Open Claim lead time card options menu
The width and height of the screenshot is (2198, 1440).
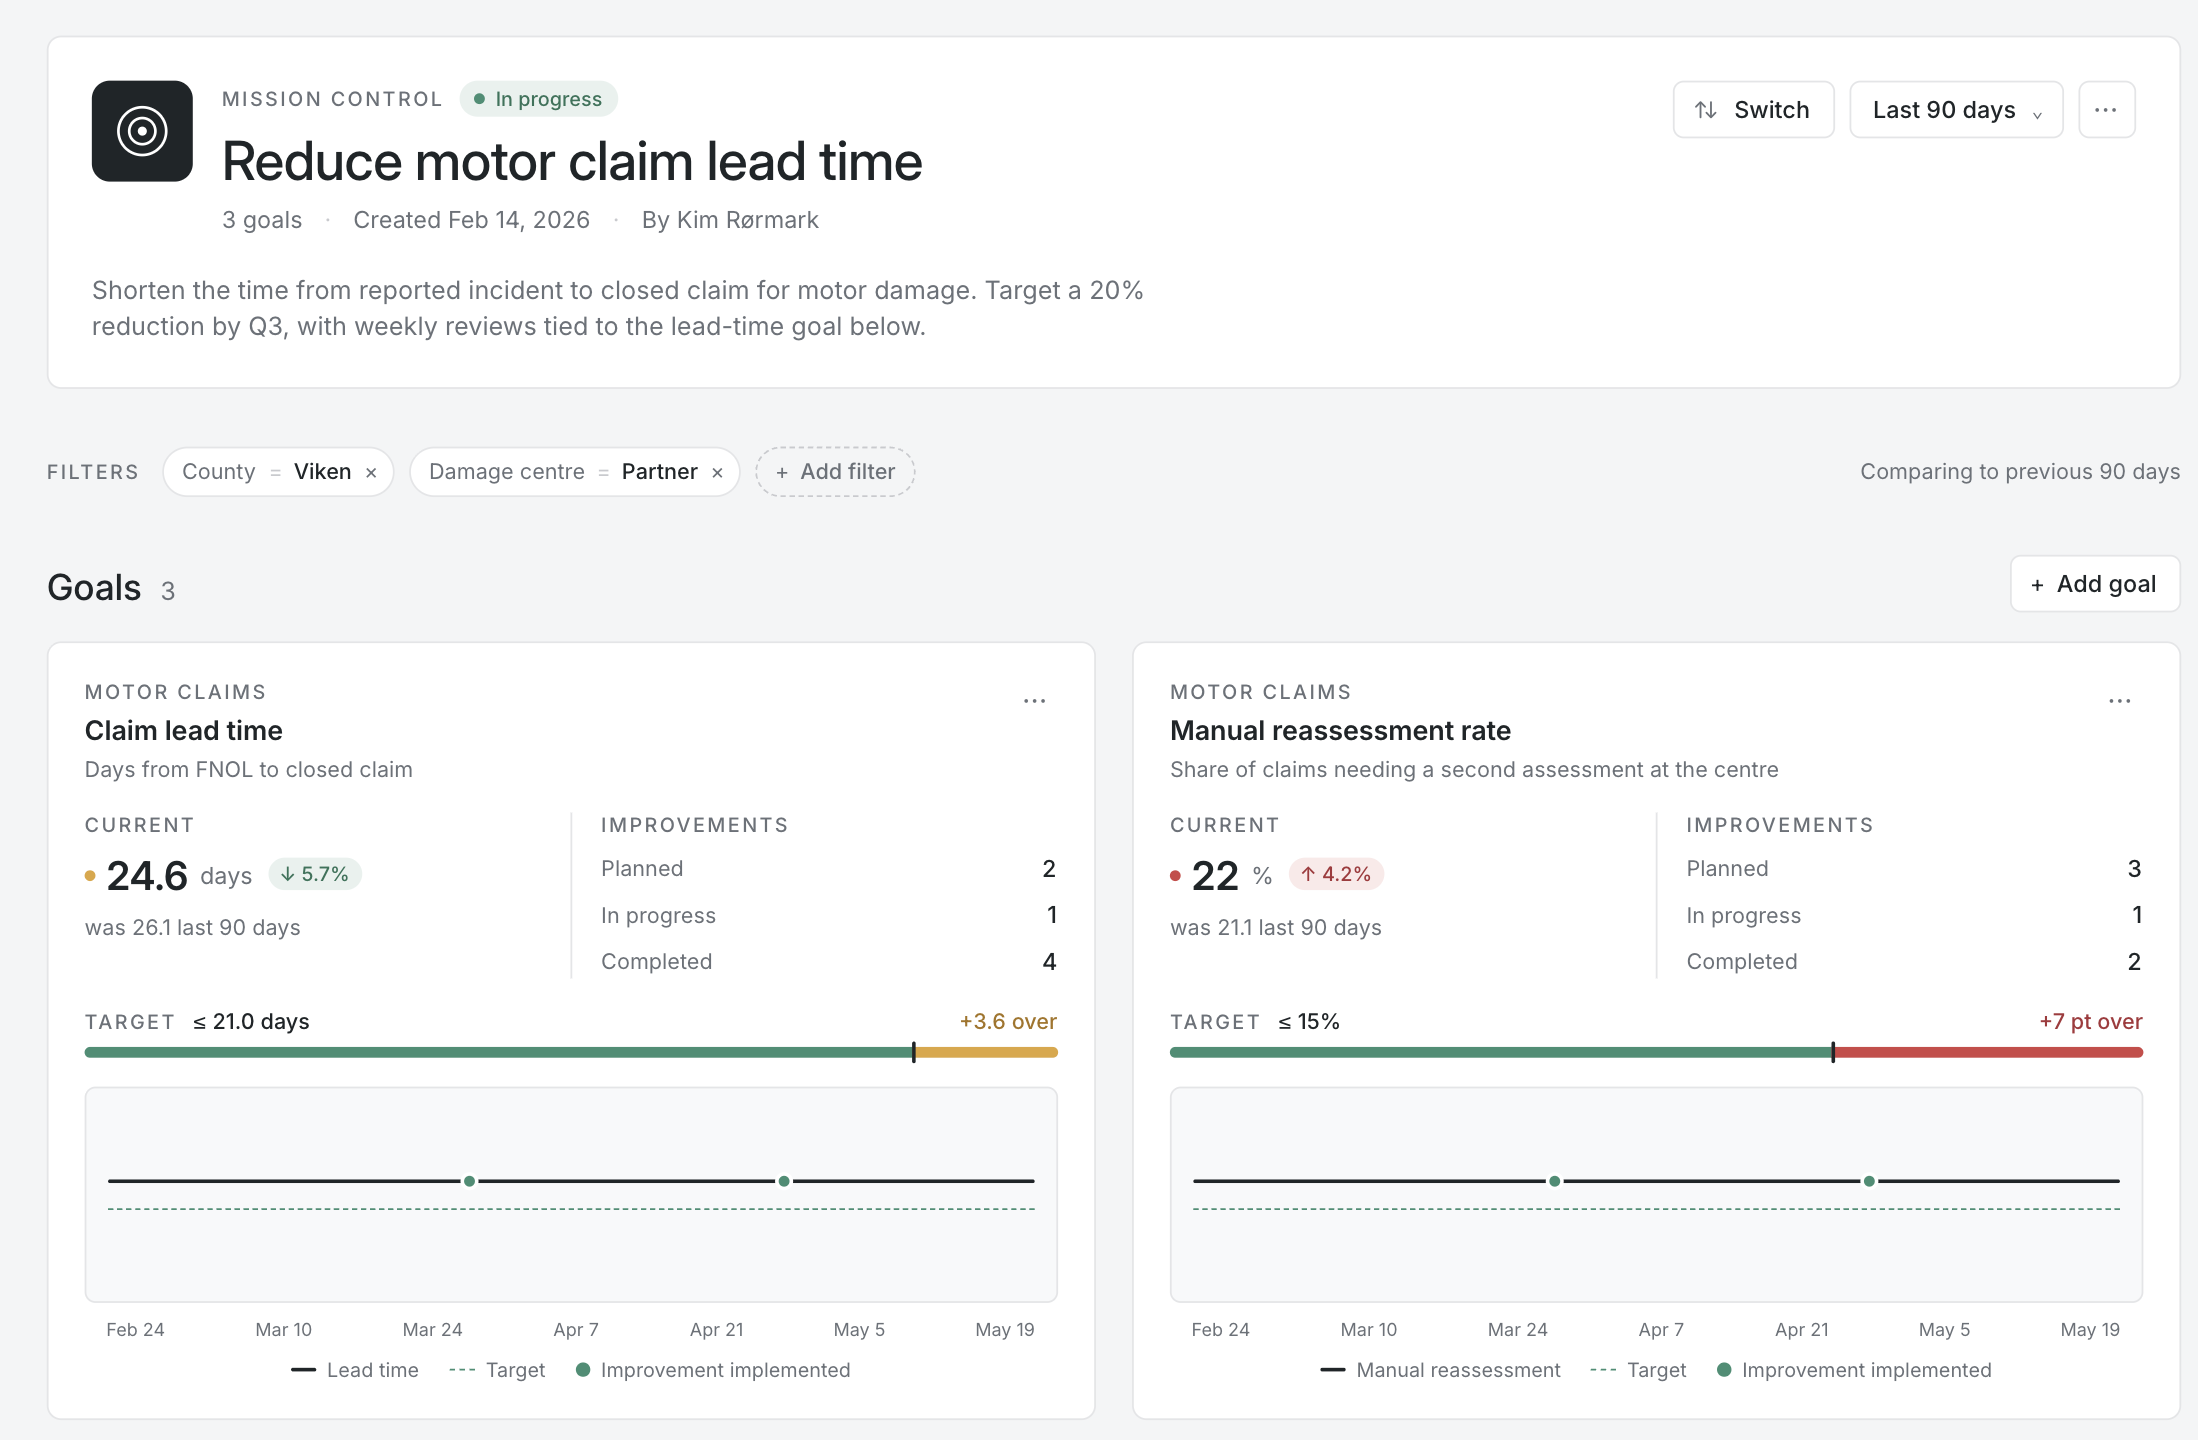[x=1034, y=701]
